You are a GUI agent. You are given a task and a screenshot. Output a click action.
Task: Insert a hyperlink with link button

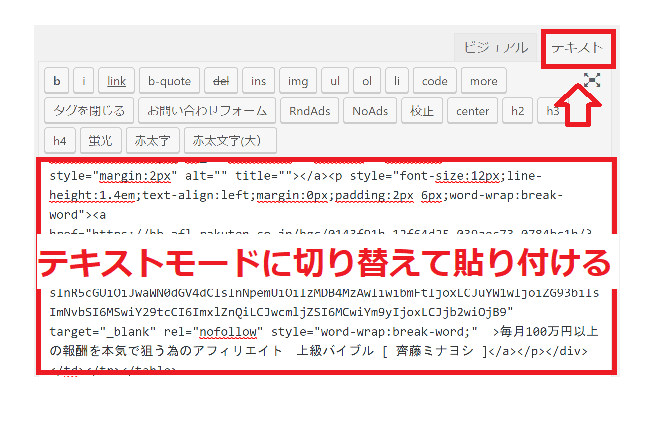(x=116, y=80)
